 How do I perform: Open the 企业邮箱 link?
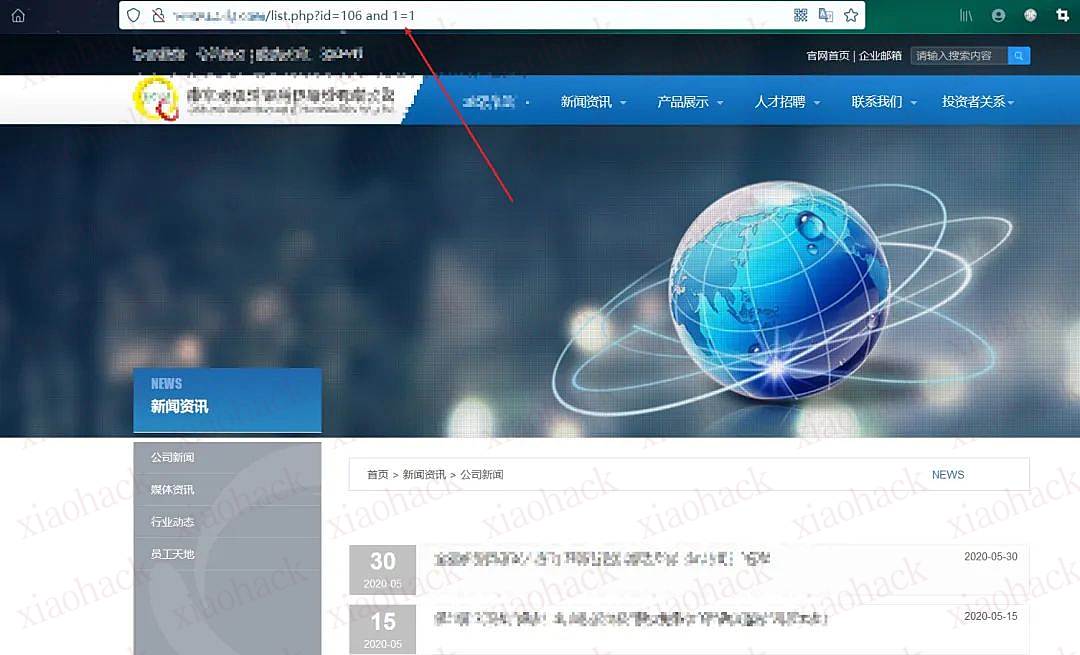[x=880, y=56]
